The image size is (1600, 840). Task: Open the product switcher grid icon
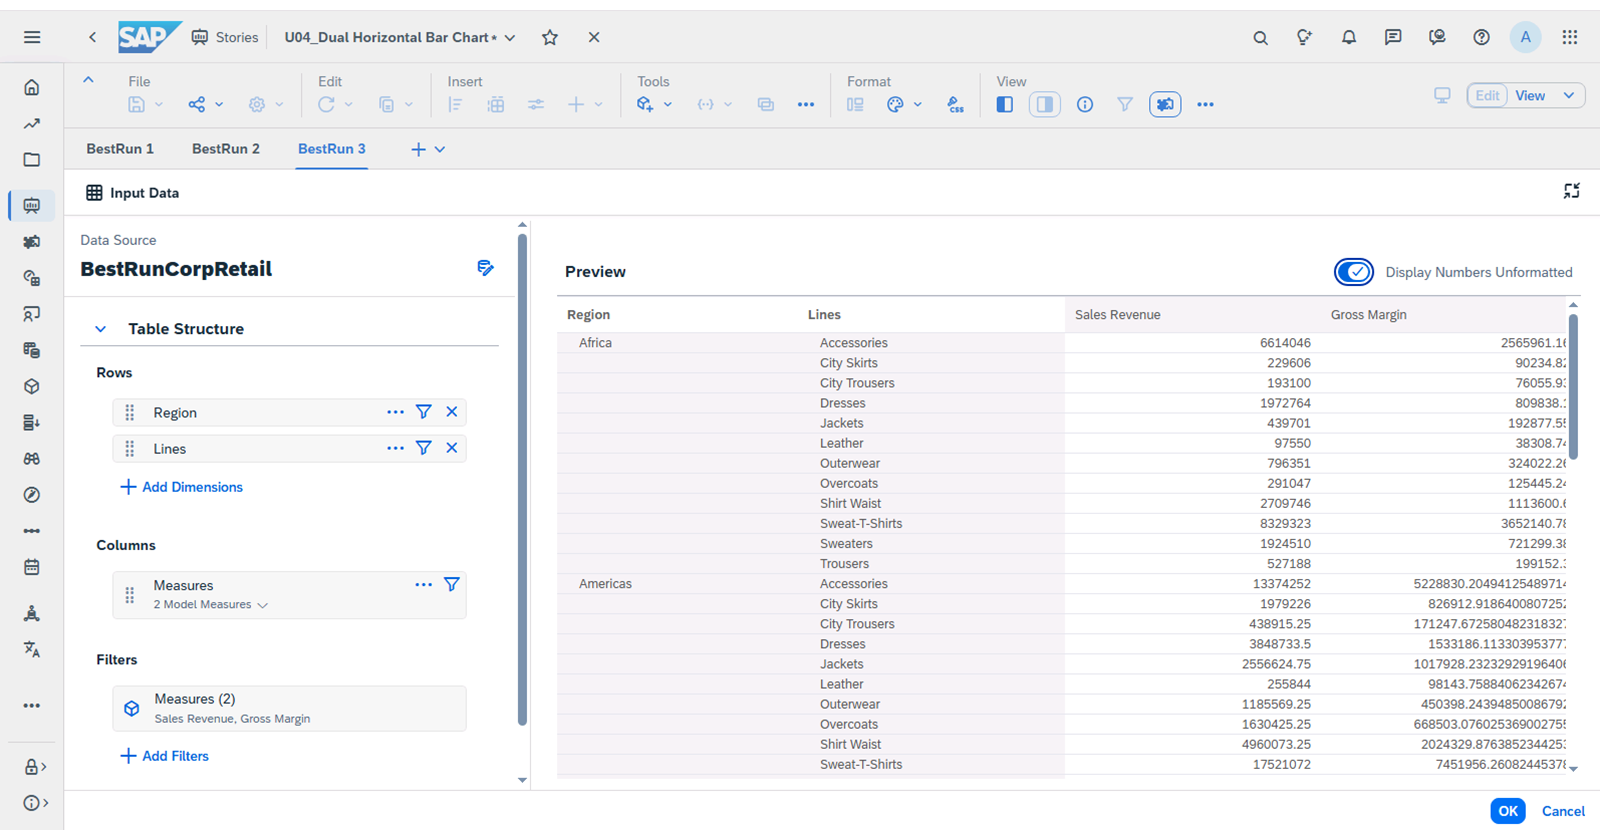click(1570, 38)
